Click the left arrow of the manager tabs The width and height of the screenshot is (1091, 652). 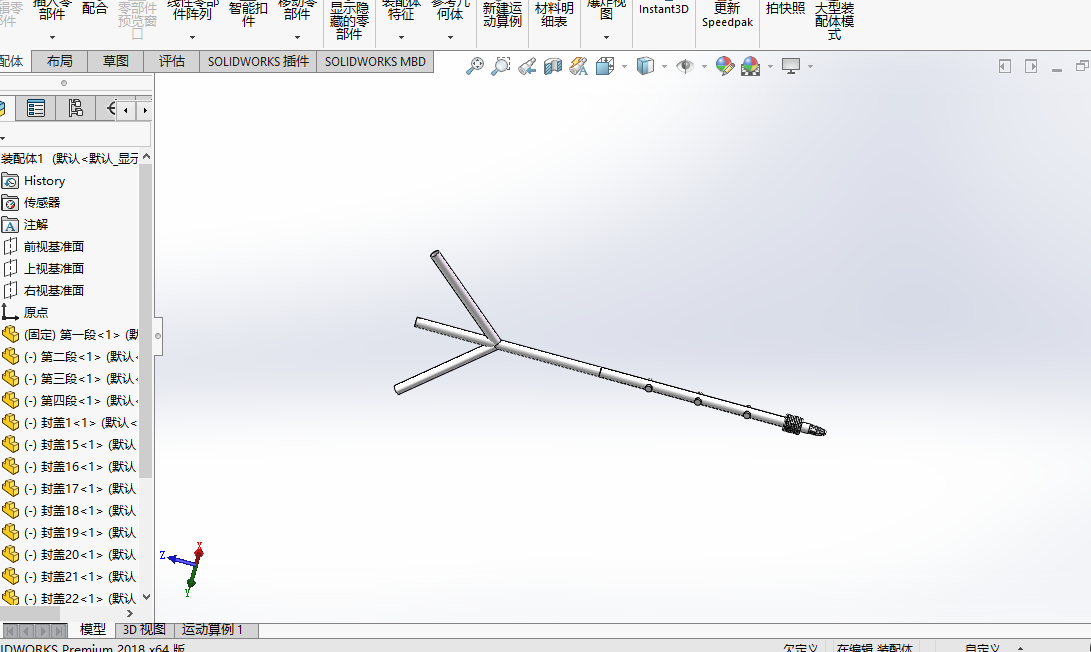click(x=125, y=110)
